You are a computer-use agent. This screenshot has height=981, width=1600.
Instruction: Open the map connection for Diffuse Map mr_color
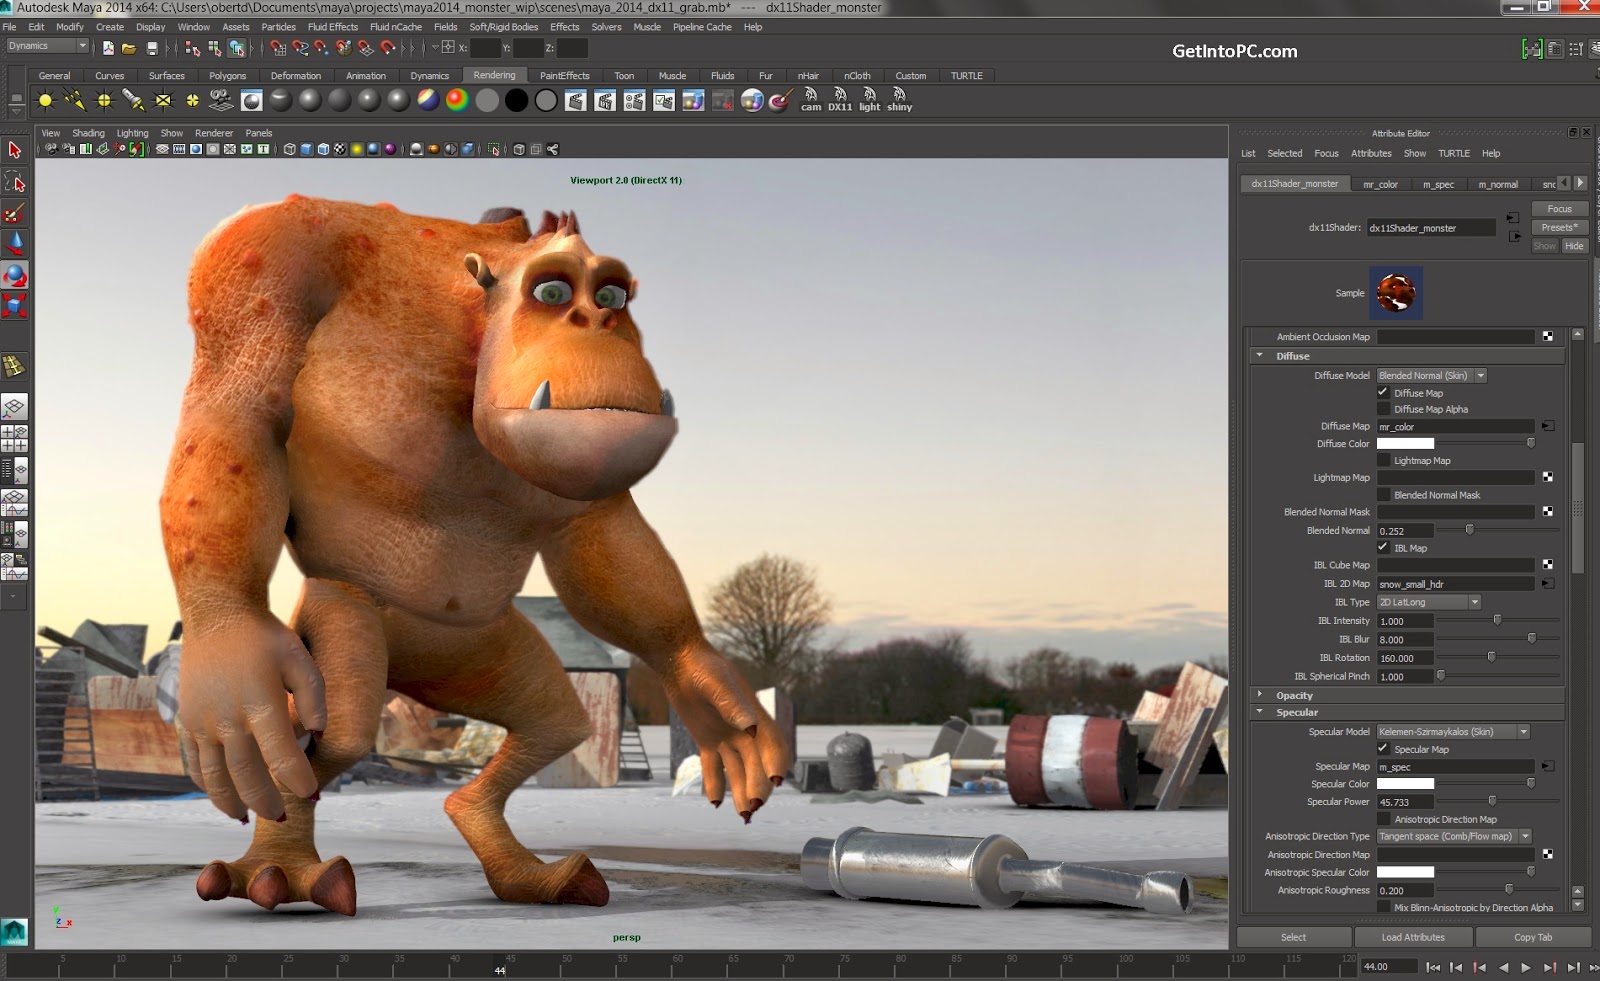tap(1548, 426)
